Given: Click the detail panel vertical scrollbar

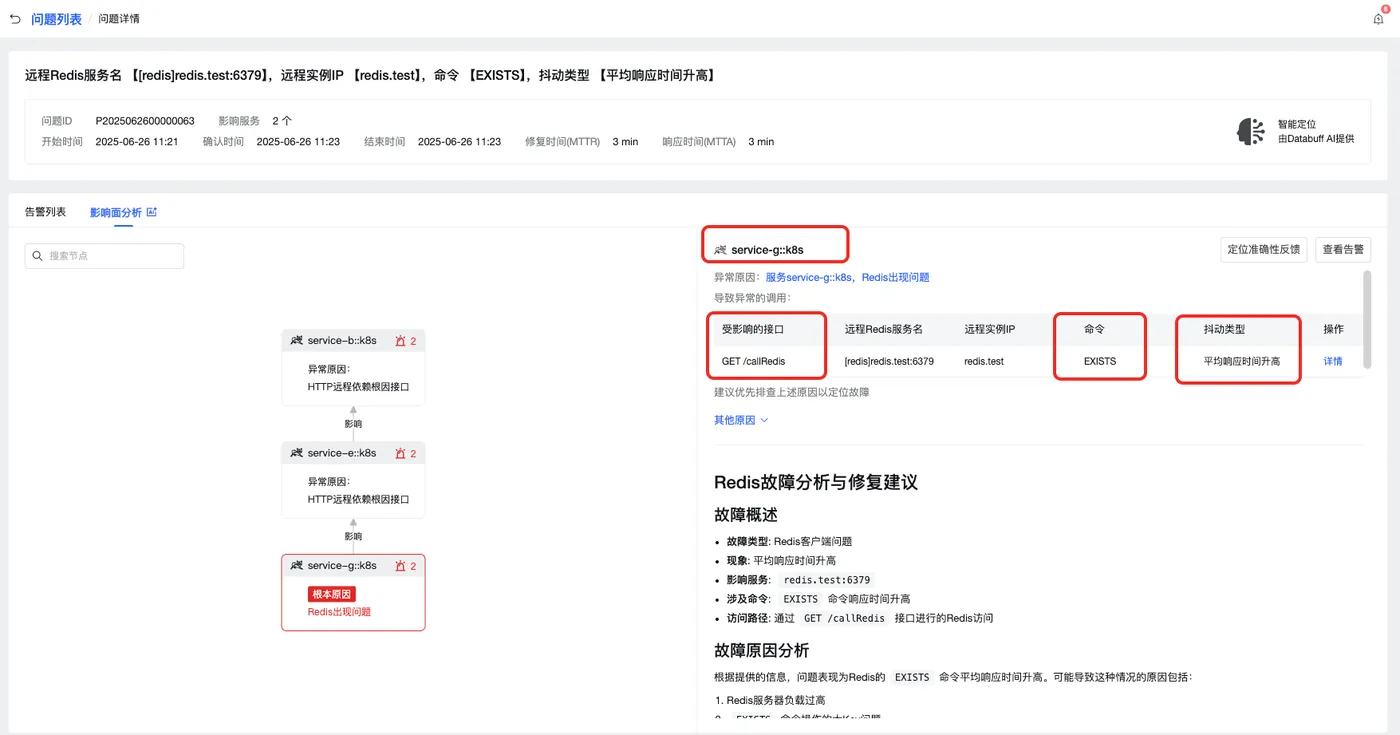Looking at the screenshot, I should [1367, 320].
